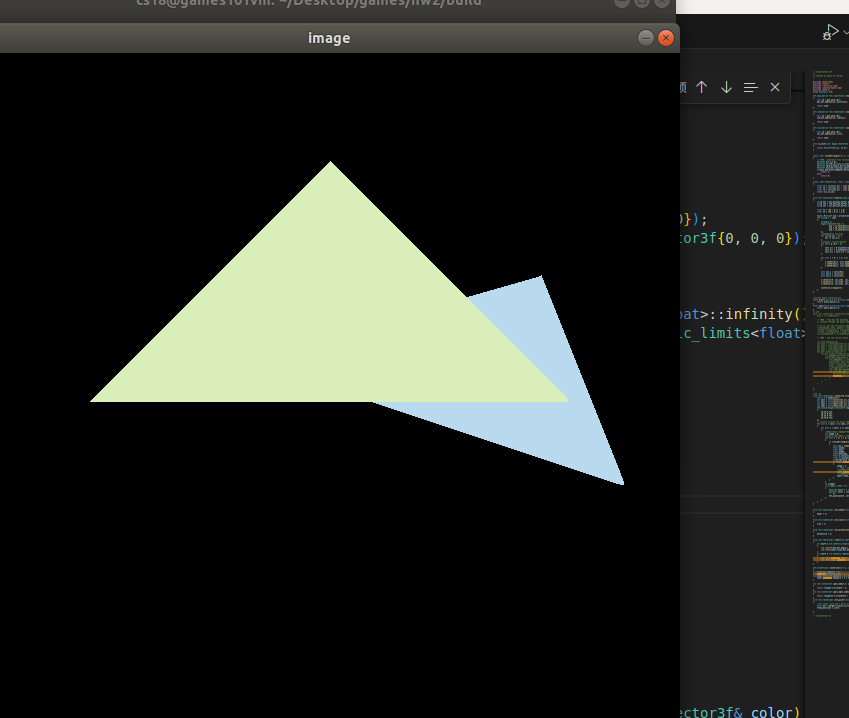Screen dimensions: 849x718
Task: Click the image window title bar
Action: point(329,38)
